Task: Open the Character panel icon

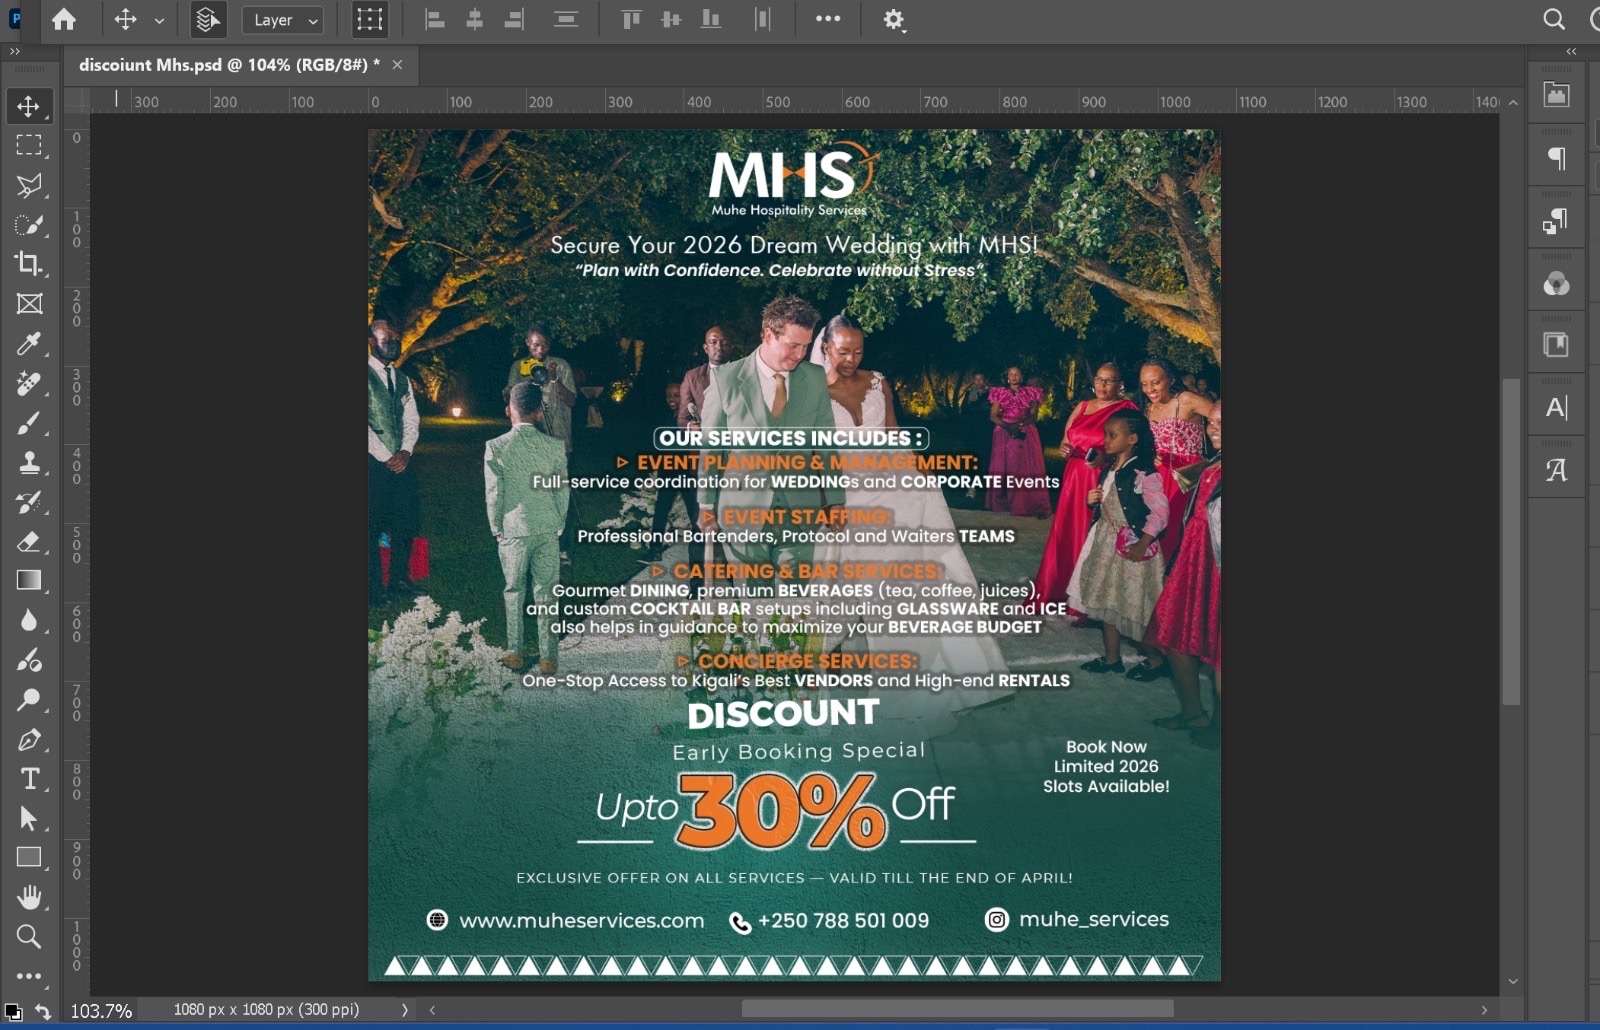Action: [x=1556, y=408]
